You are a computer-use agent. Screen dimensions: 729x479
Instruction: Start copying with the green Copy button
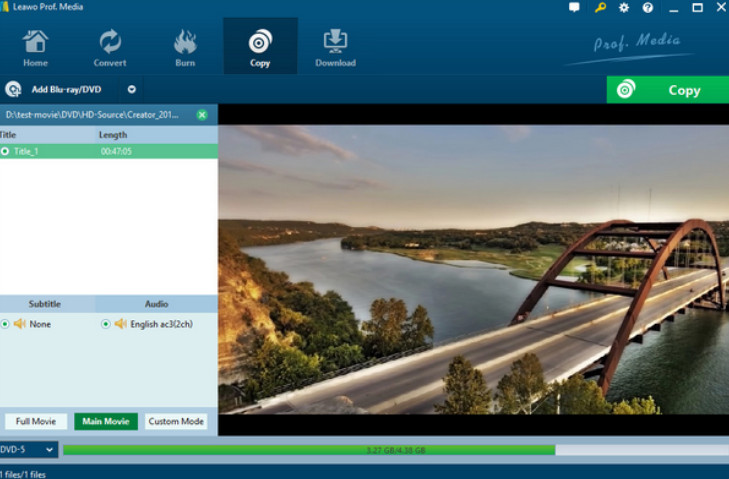point(668,90)
